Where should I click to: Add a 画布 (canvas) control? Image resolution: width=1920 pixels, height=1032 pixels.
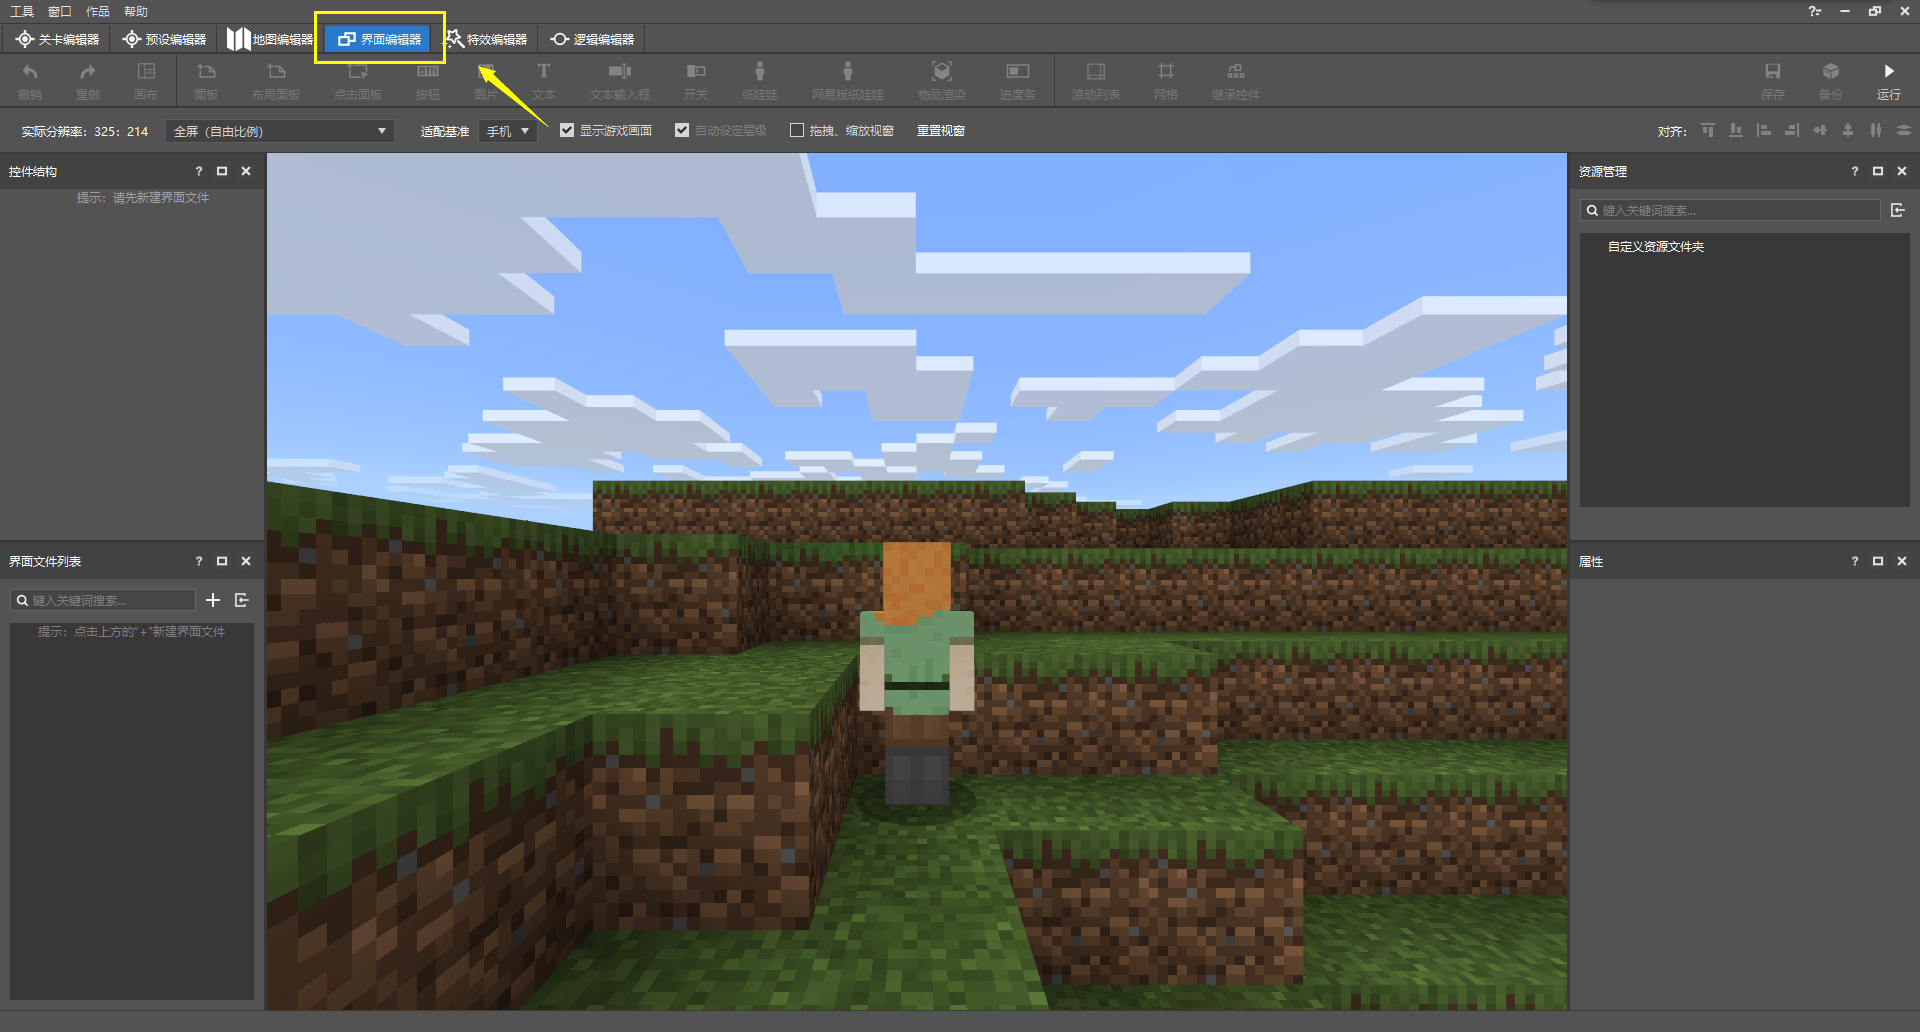pyautogui.click(x=146, y=80)
